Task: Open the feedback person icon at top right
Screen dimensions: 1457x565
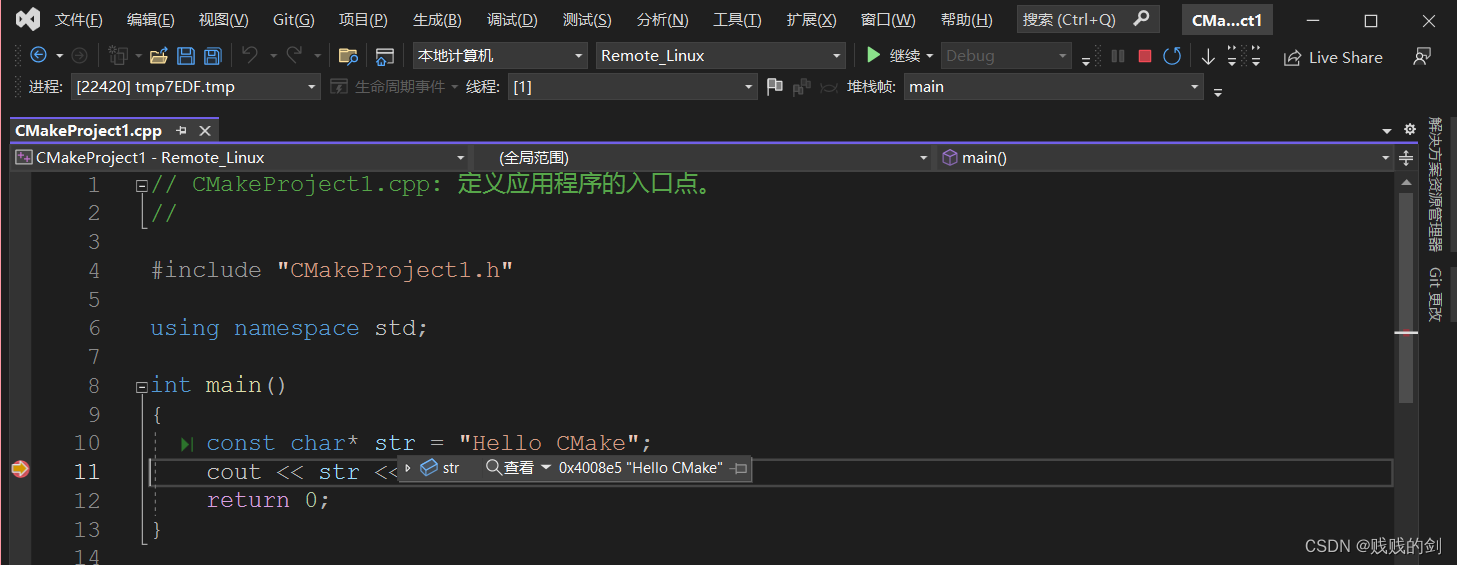Action: point(1422,57)
